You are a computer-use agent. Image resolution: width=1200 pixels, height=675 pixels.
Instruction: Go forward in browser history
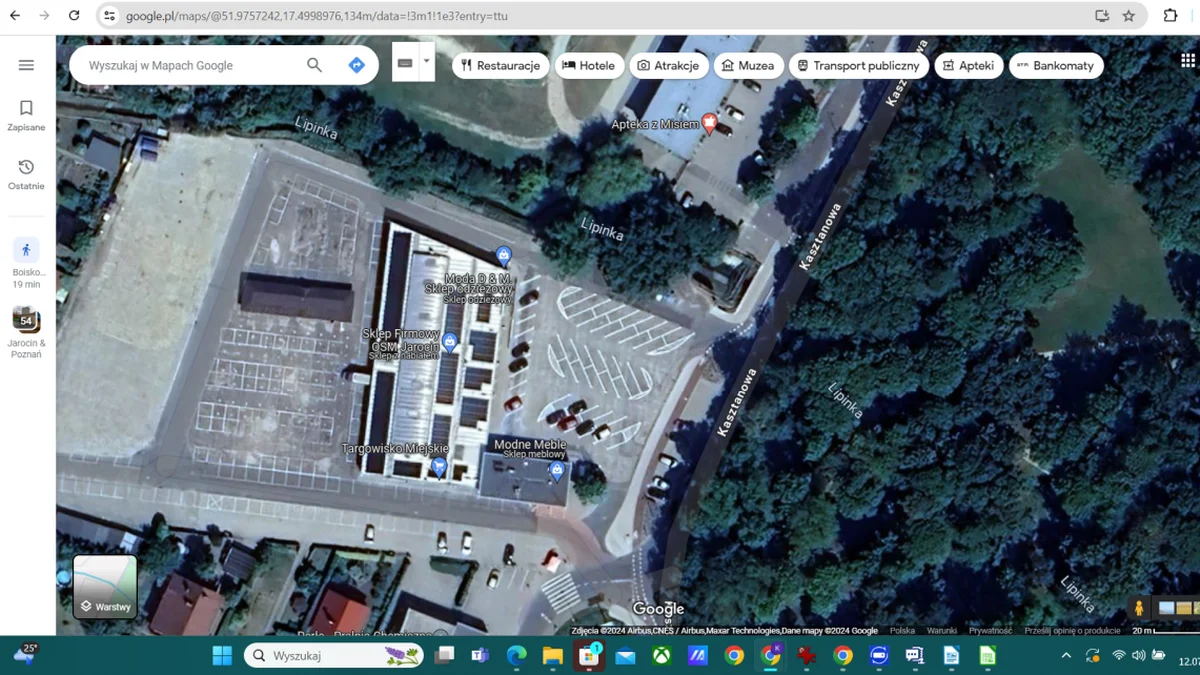(44, 16)
